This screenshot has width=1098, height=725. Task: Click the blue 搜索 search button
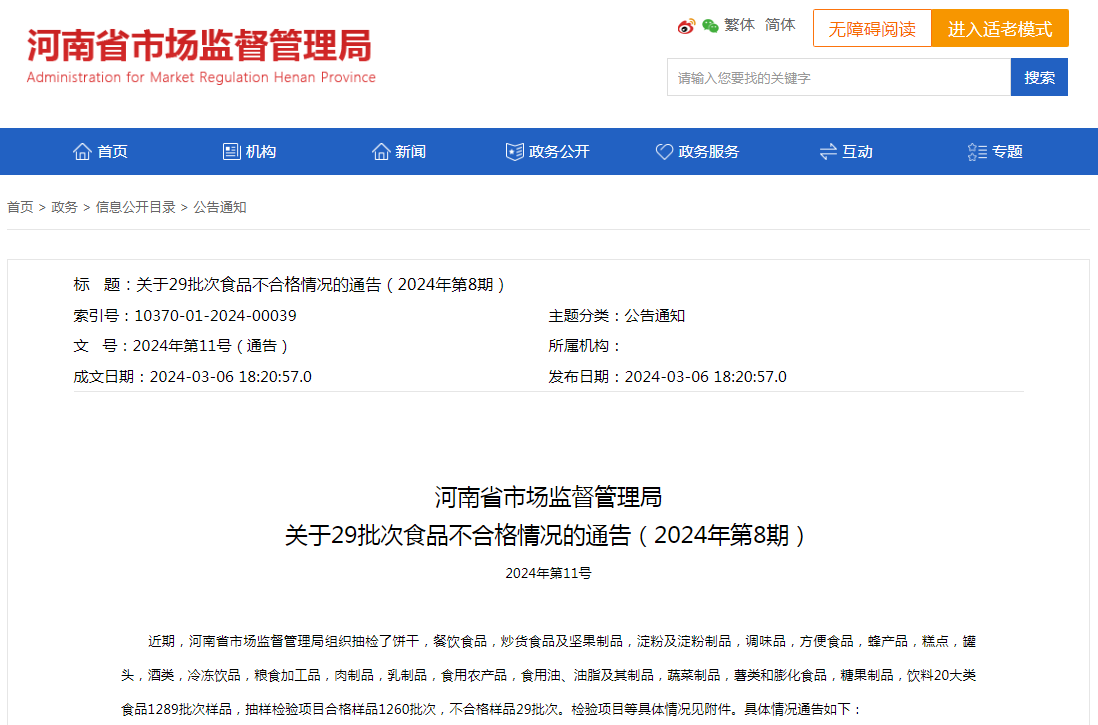[1039, 77]
